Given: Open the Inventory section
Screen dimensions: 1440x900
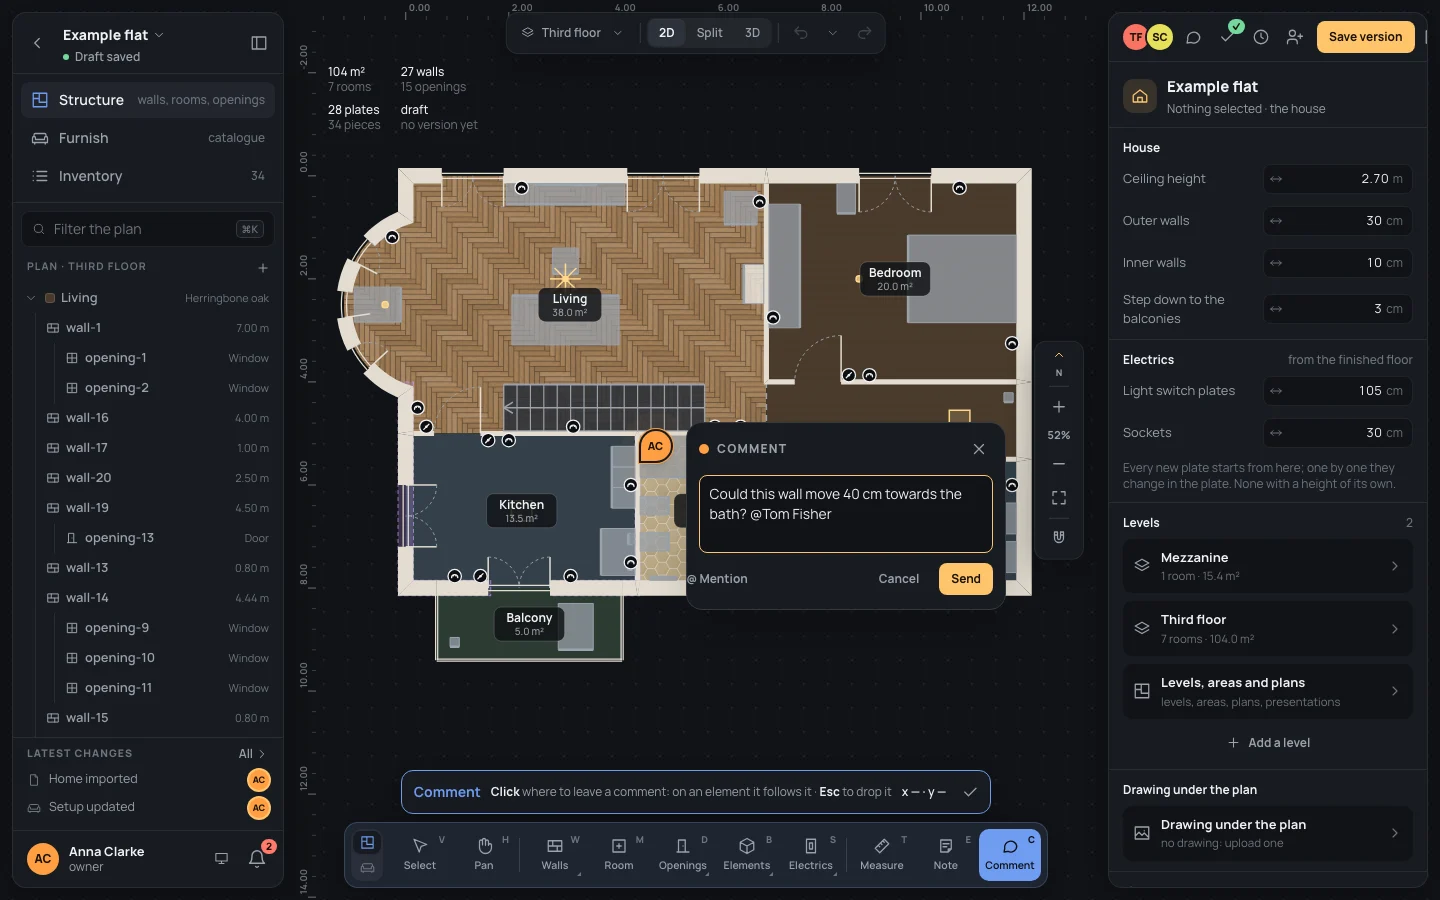Looking at the screenshot, I should 148,176.
